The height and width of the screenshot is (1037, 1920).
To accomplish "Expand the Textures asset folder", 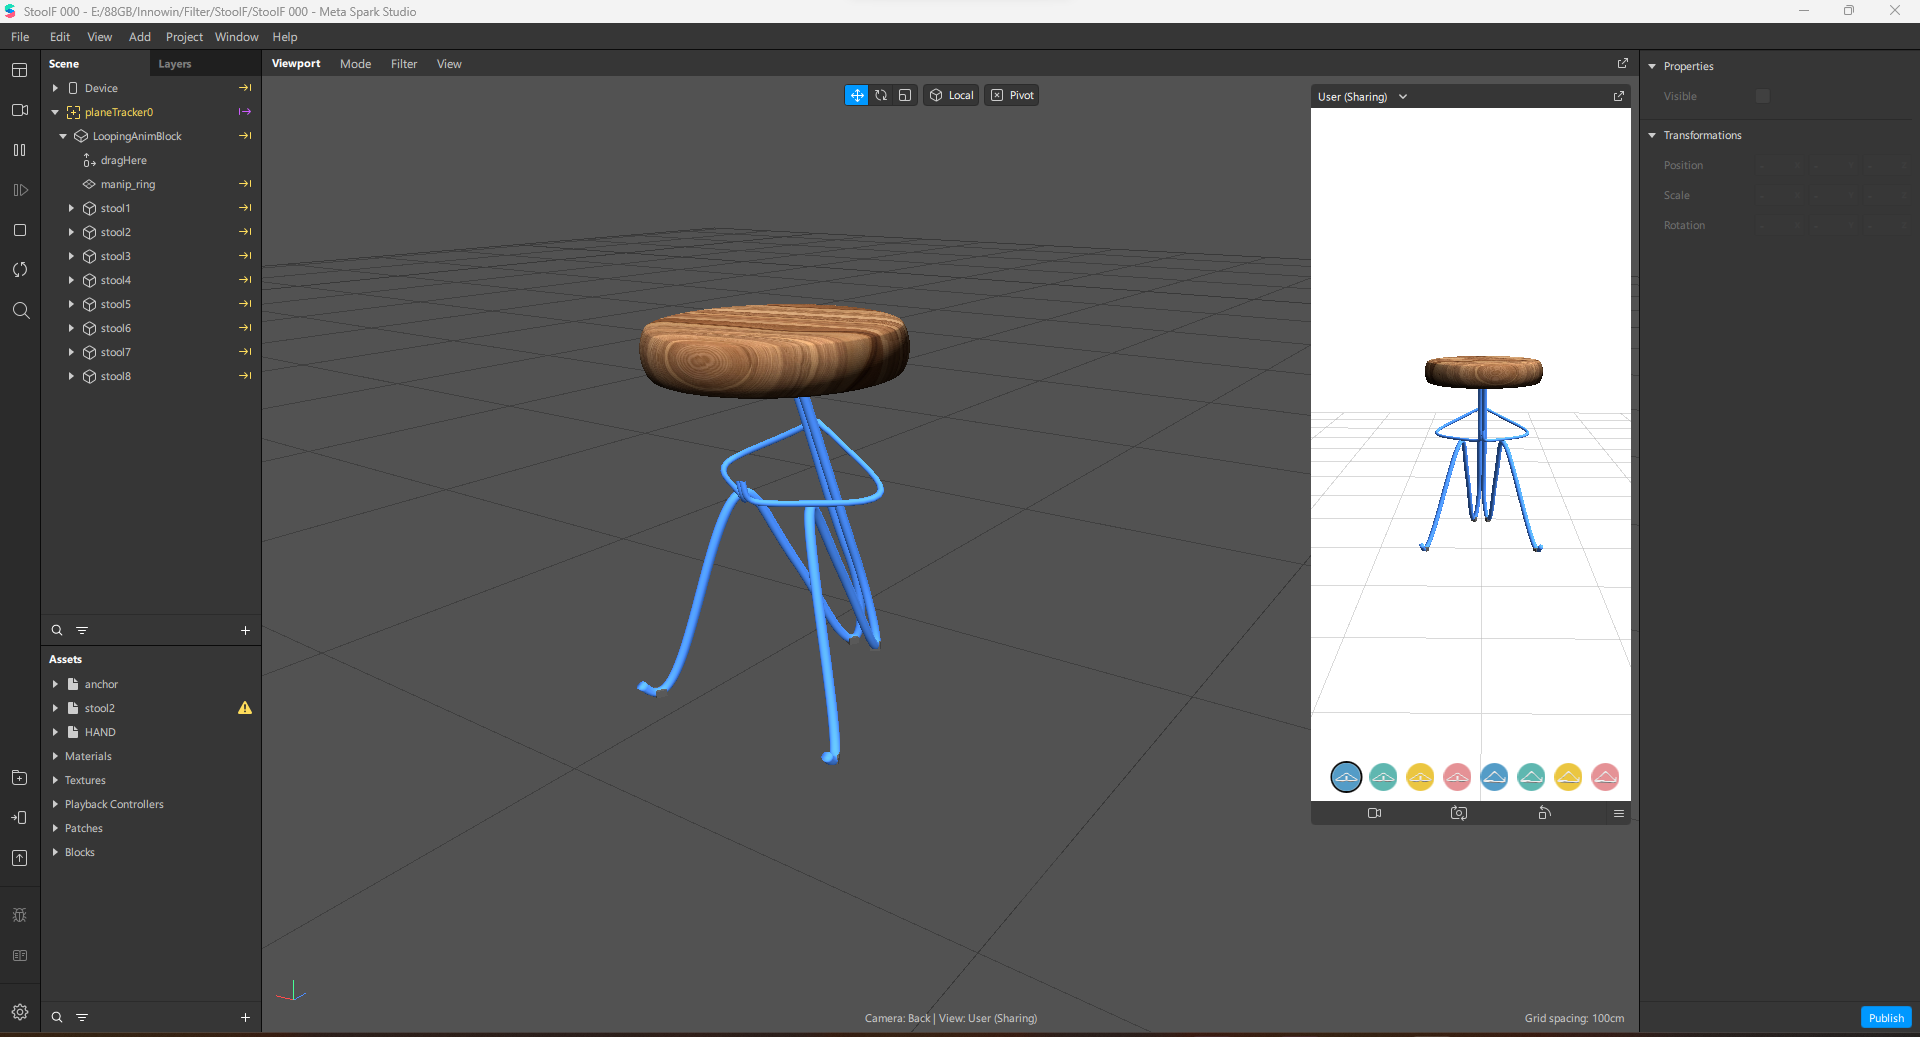I will tap(55, 780).
